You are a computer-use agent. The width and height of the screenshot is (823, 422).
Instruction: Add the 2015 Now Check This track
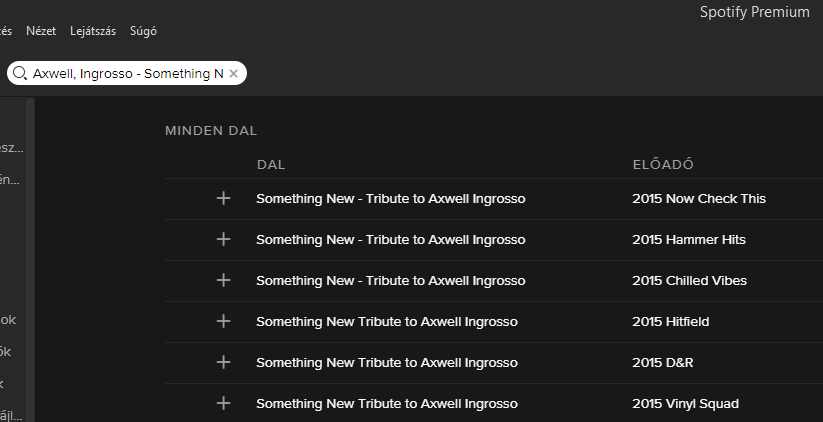(x=224, y=198)
